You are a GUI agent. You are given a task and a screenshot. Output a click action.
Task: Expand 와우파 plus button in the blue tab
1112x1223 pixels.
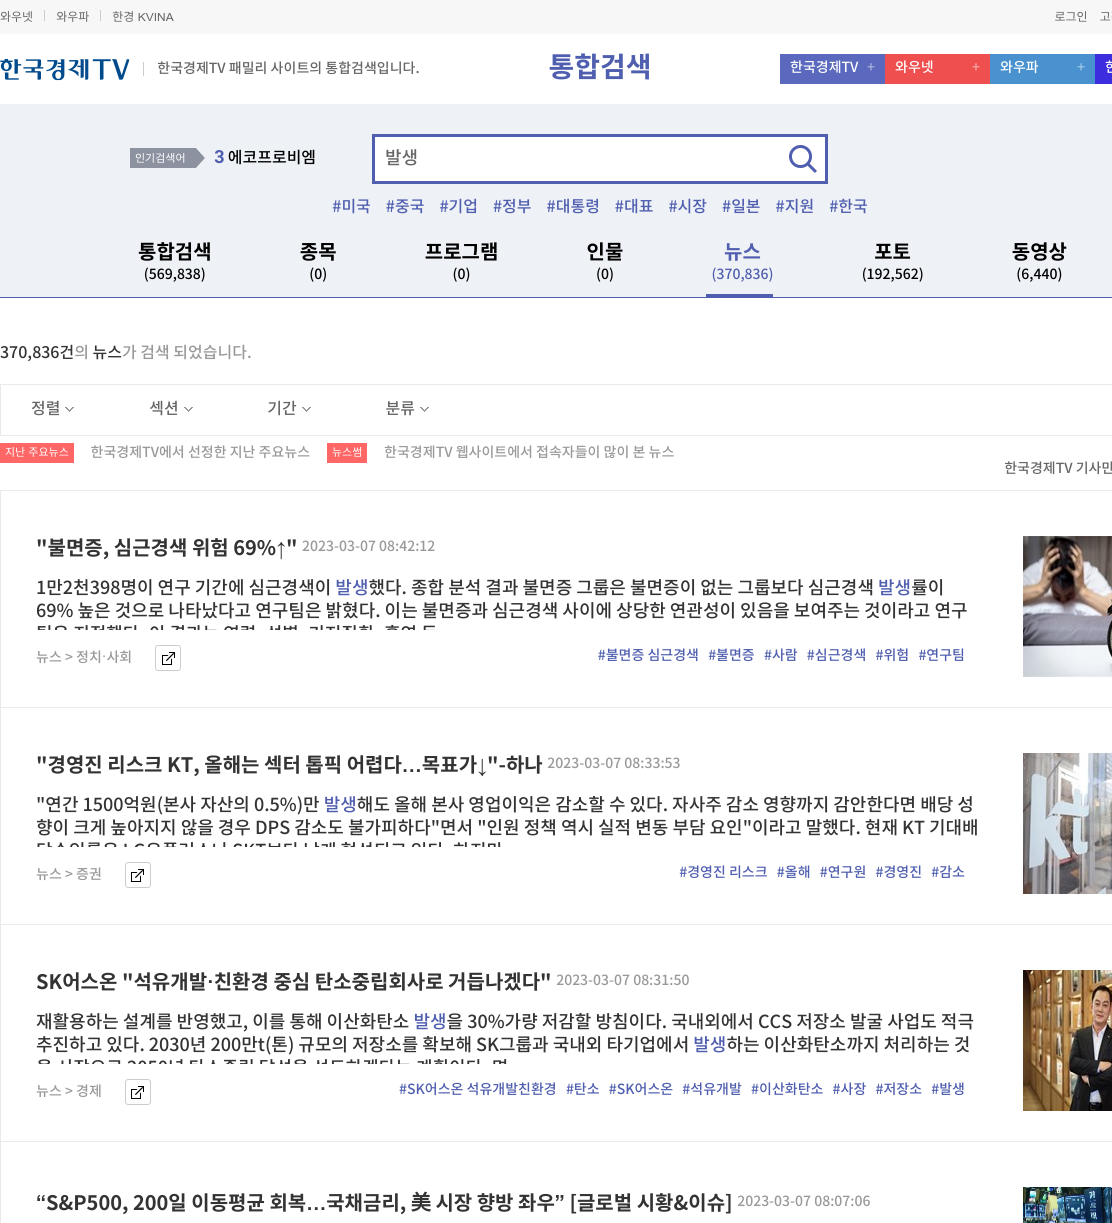click(x=1081, y=67)
